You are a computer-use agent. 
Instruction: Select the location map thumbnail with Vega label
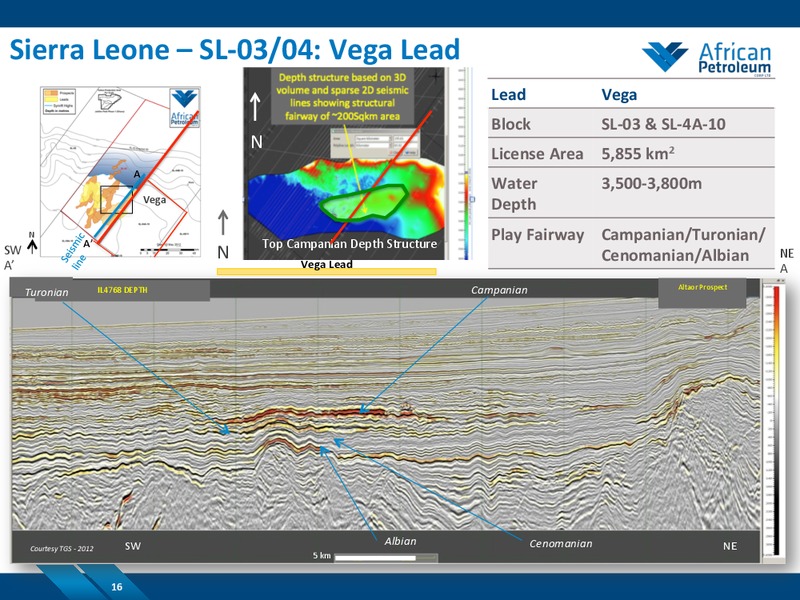(x=120, y=172)
